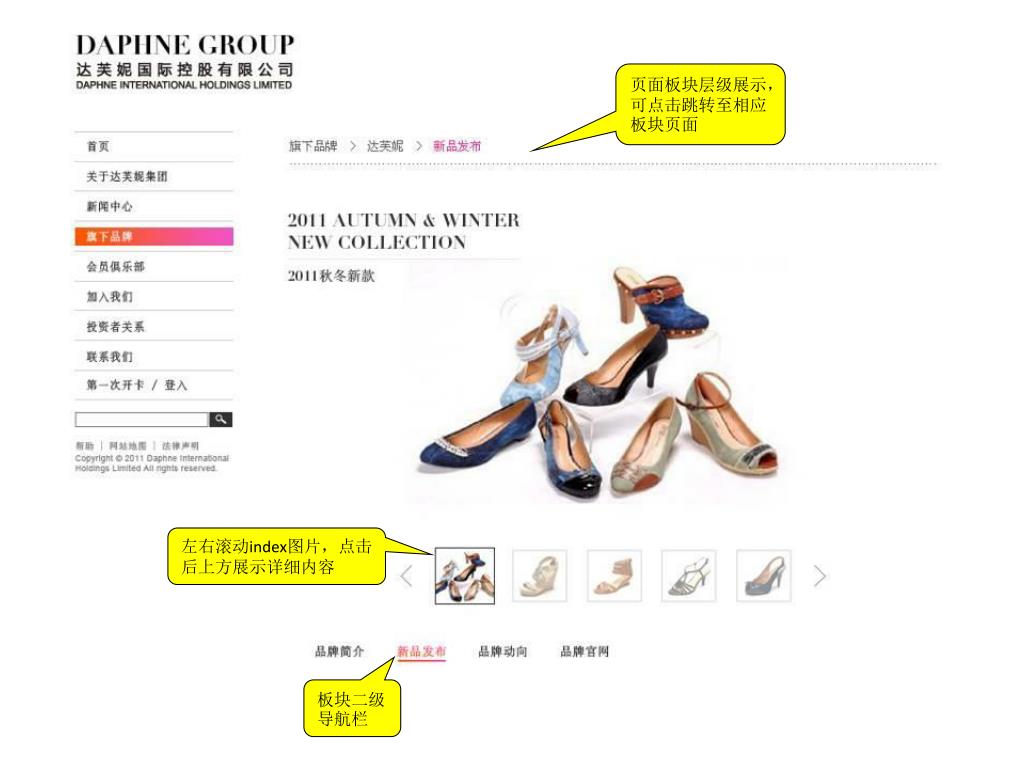
Task: Click the 网站地图 footer link
Action: coord(127,446)
